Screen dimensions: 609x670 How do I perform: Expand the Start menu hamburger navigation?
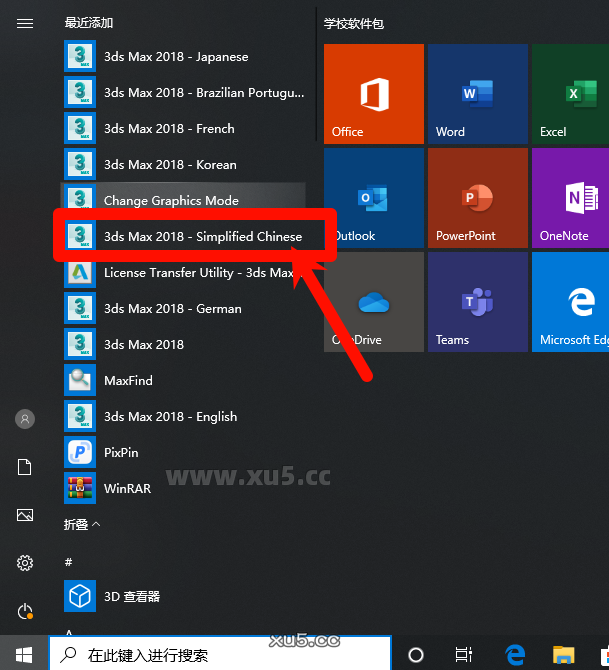coord(25,23)
